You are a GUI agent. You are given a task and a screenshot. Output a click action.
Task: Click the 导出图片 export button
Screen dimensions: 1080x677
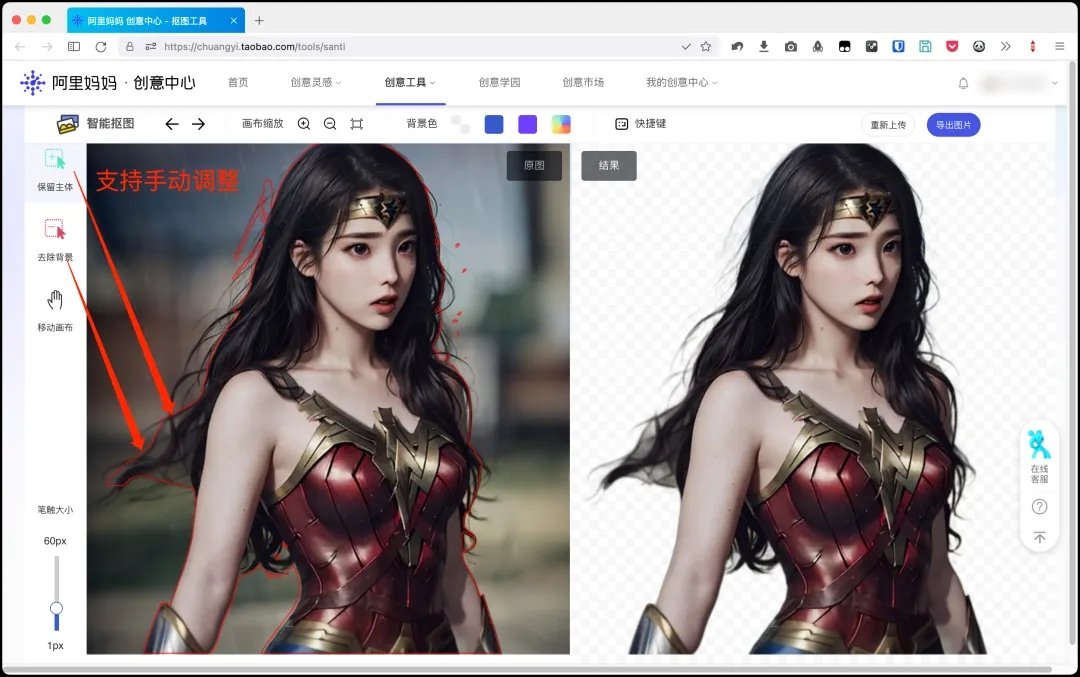pyautogui.click(x=953, y=125)
